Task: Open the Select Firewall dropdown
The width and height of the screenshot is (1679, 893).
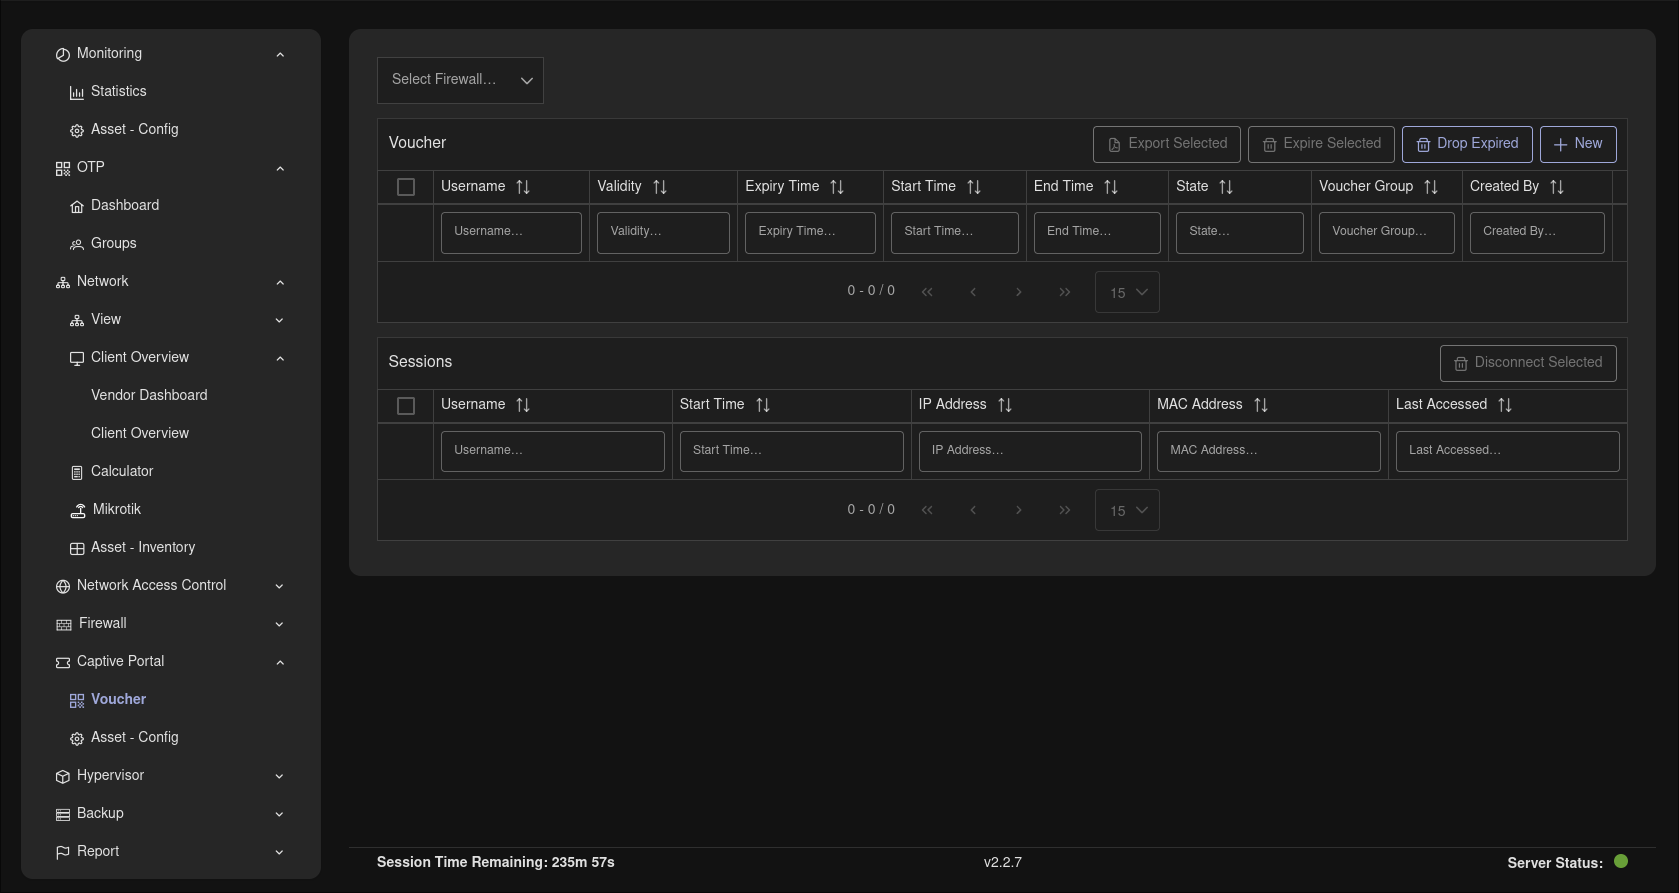Action: pyautogui.click(x=460, y=80)
